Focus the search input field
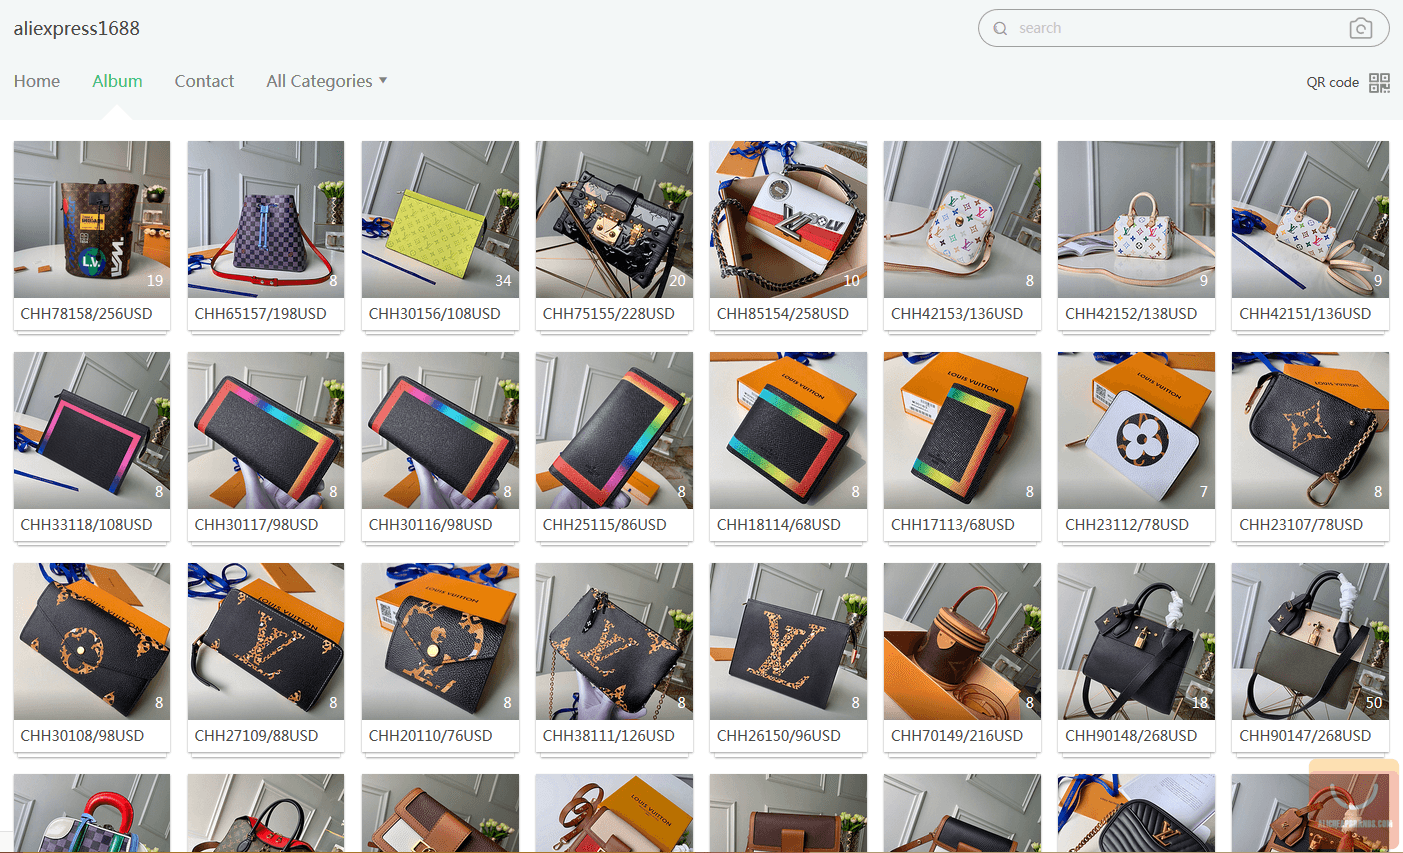Viewport: 1403px width, 853px height. click(x=1183, y=28)
